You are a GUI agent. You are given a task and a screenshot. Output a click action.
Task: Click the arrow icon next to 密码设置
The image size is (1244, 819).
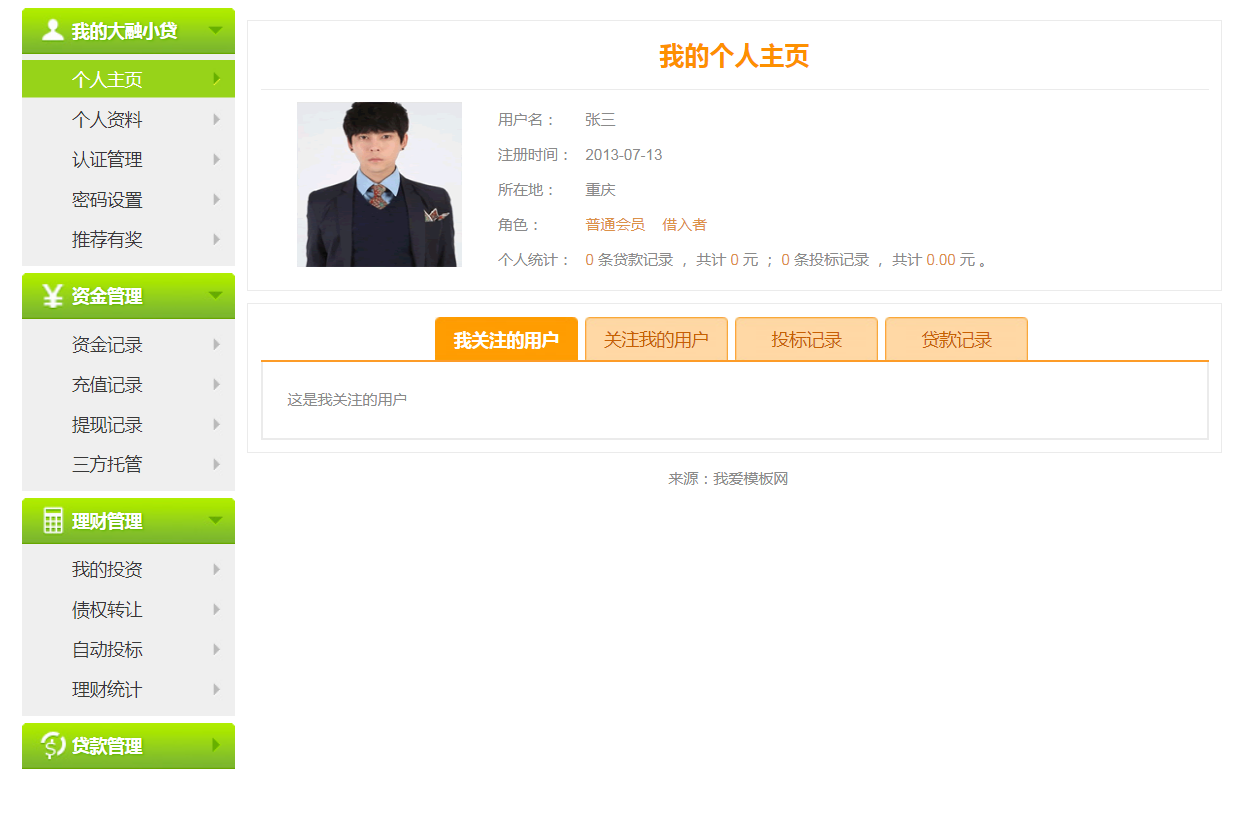216,200
